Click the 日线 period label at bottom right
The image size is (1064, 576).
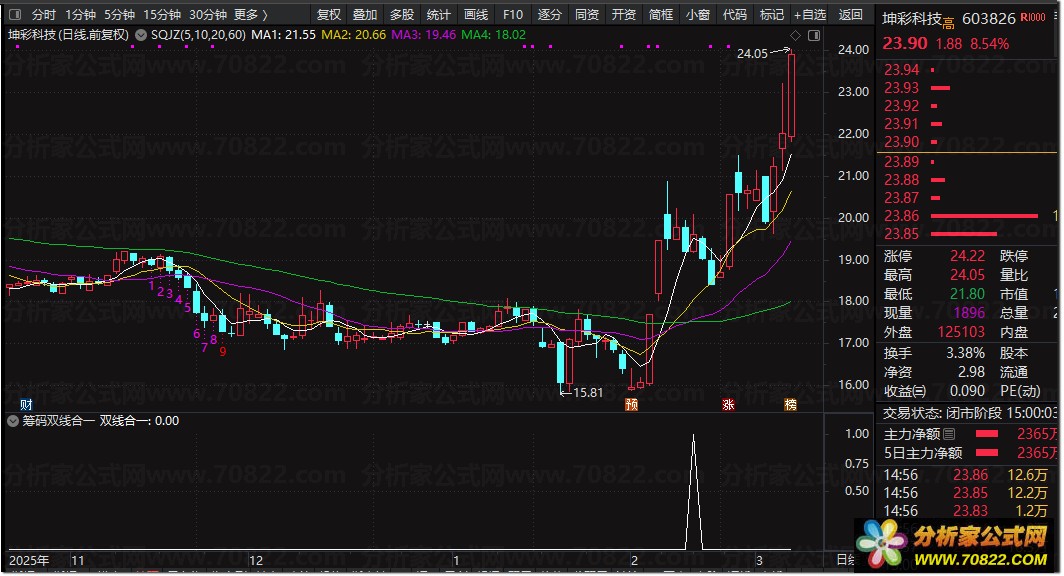click(846, 560)
